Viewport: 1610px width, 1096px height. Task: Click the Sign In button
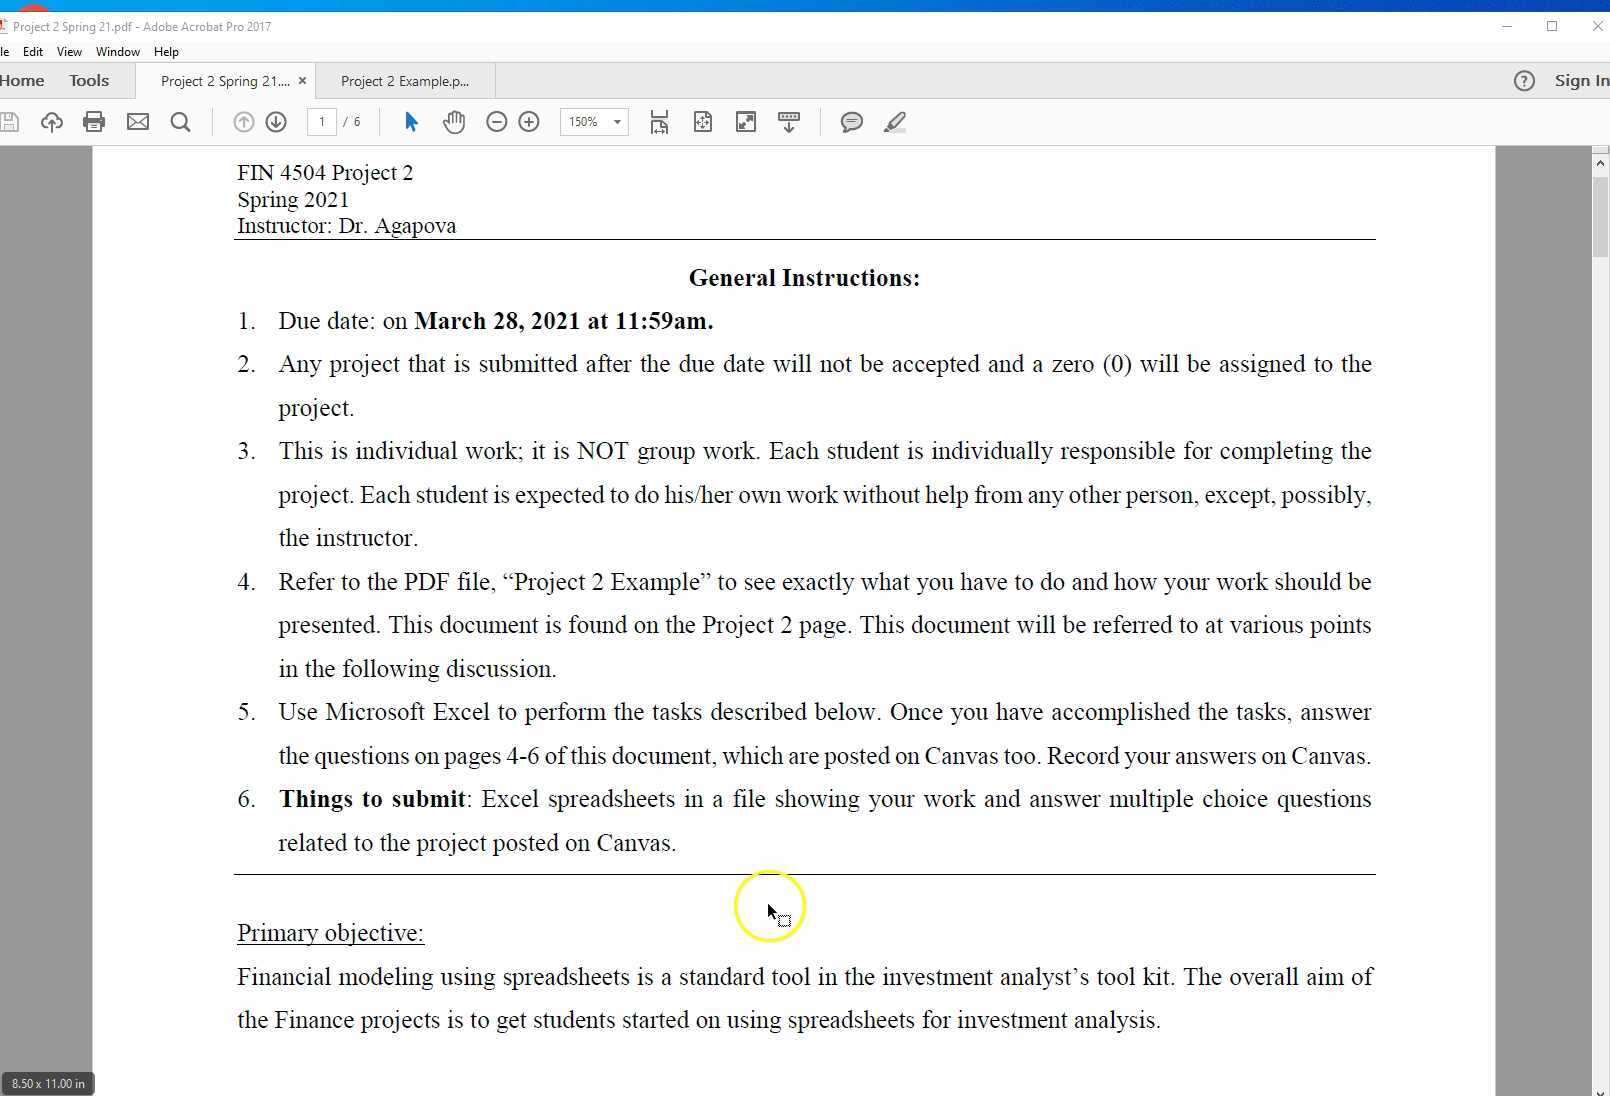tap(1581, 80)
